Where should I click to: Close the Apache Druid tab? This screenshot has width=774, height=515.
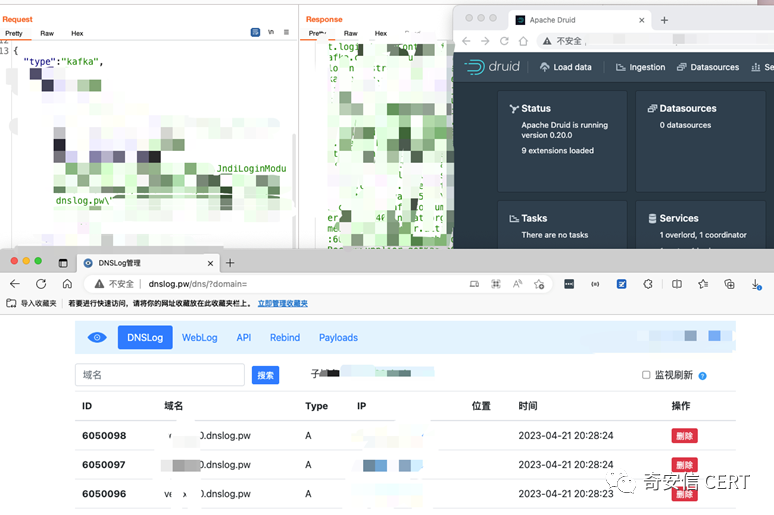[641, 20]
